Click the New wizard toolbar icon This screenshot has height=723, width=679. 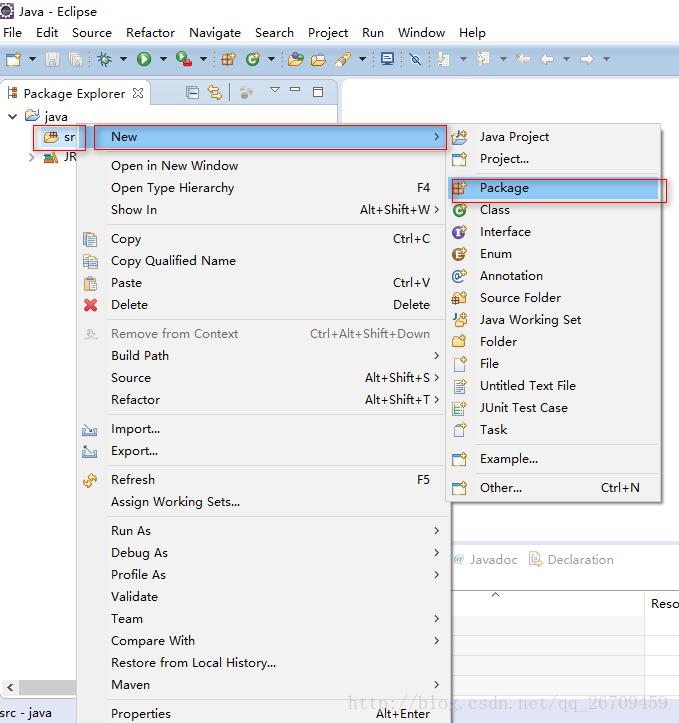pos(13,59)
